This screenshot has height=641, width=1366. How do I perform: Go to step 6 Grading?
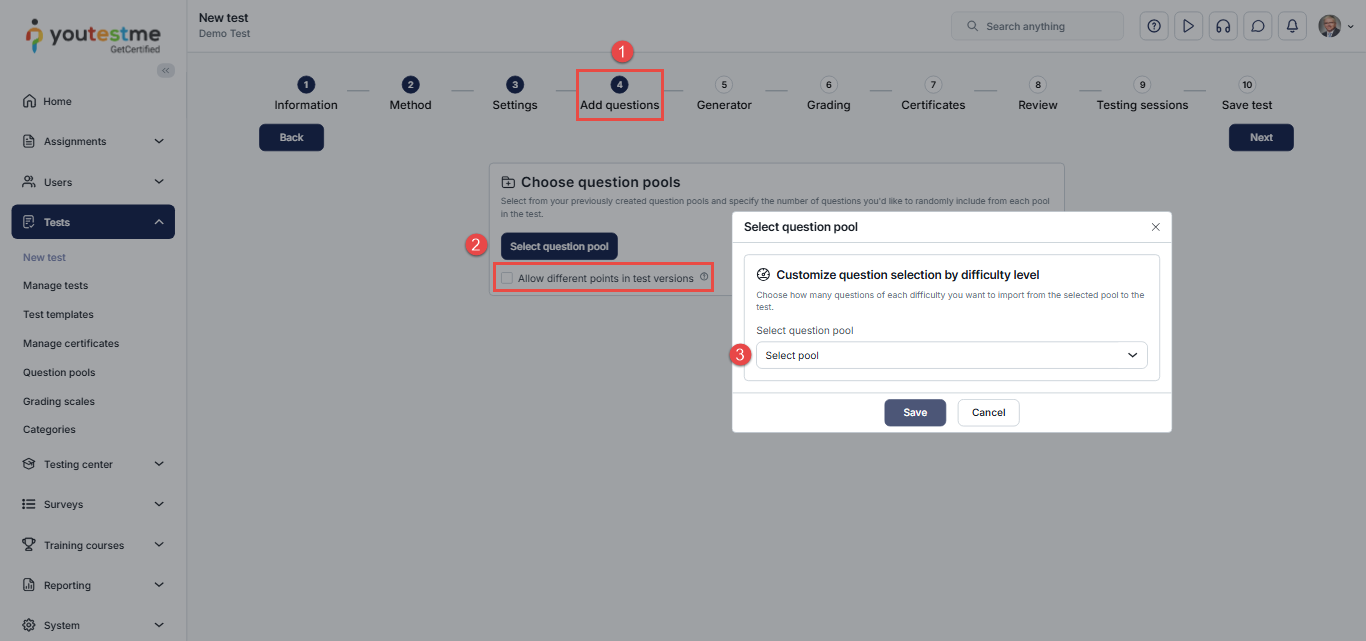829,94
